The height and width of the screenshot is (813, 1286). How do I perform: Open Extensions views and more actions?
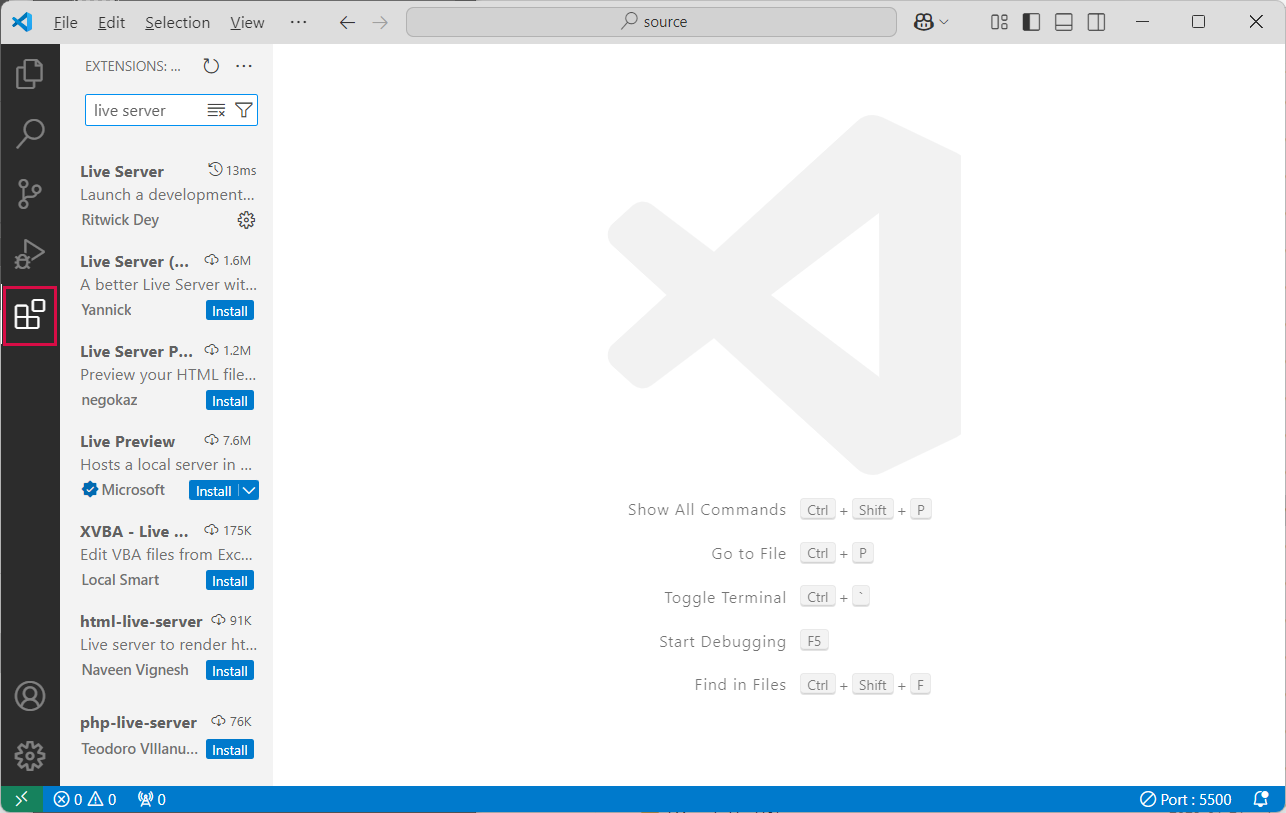(x=244, y=66)
